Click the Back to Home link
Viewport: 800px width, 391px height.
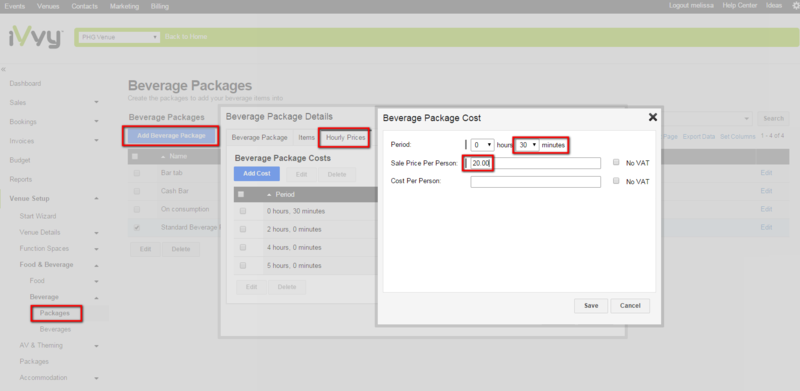[186, 37]
